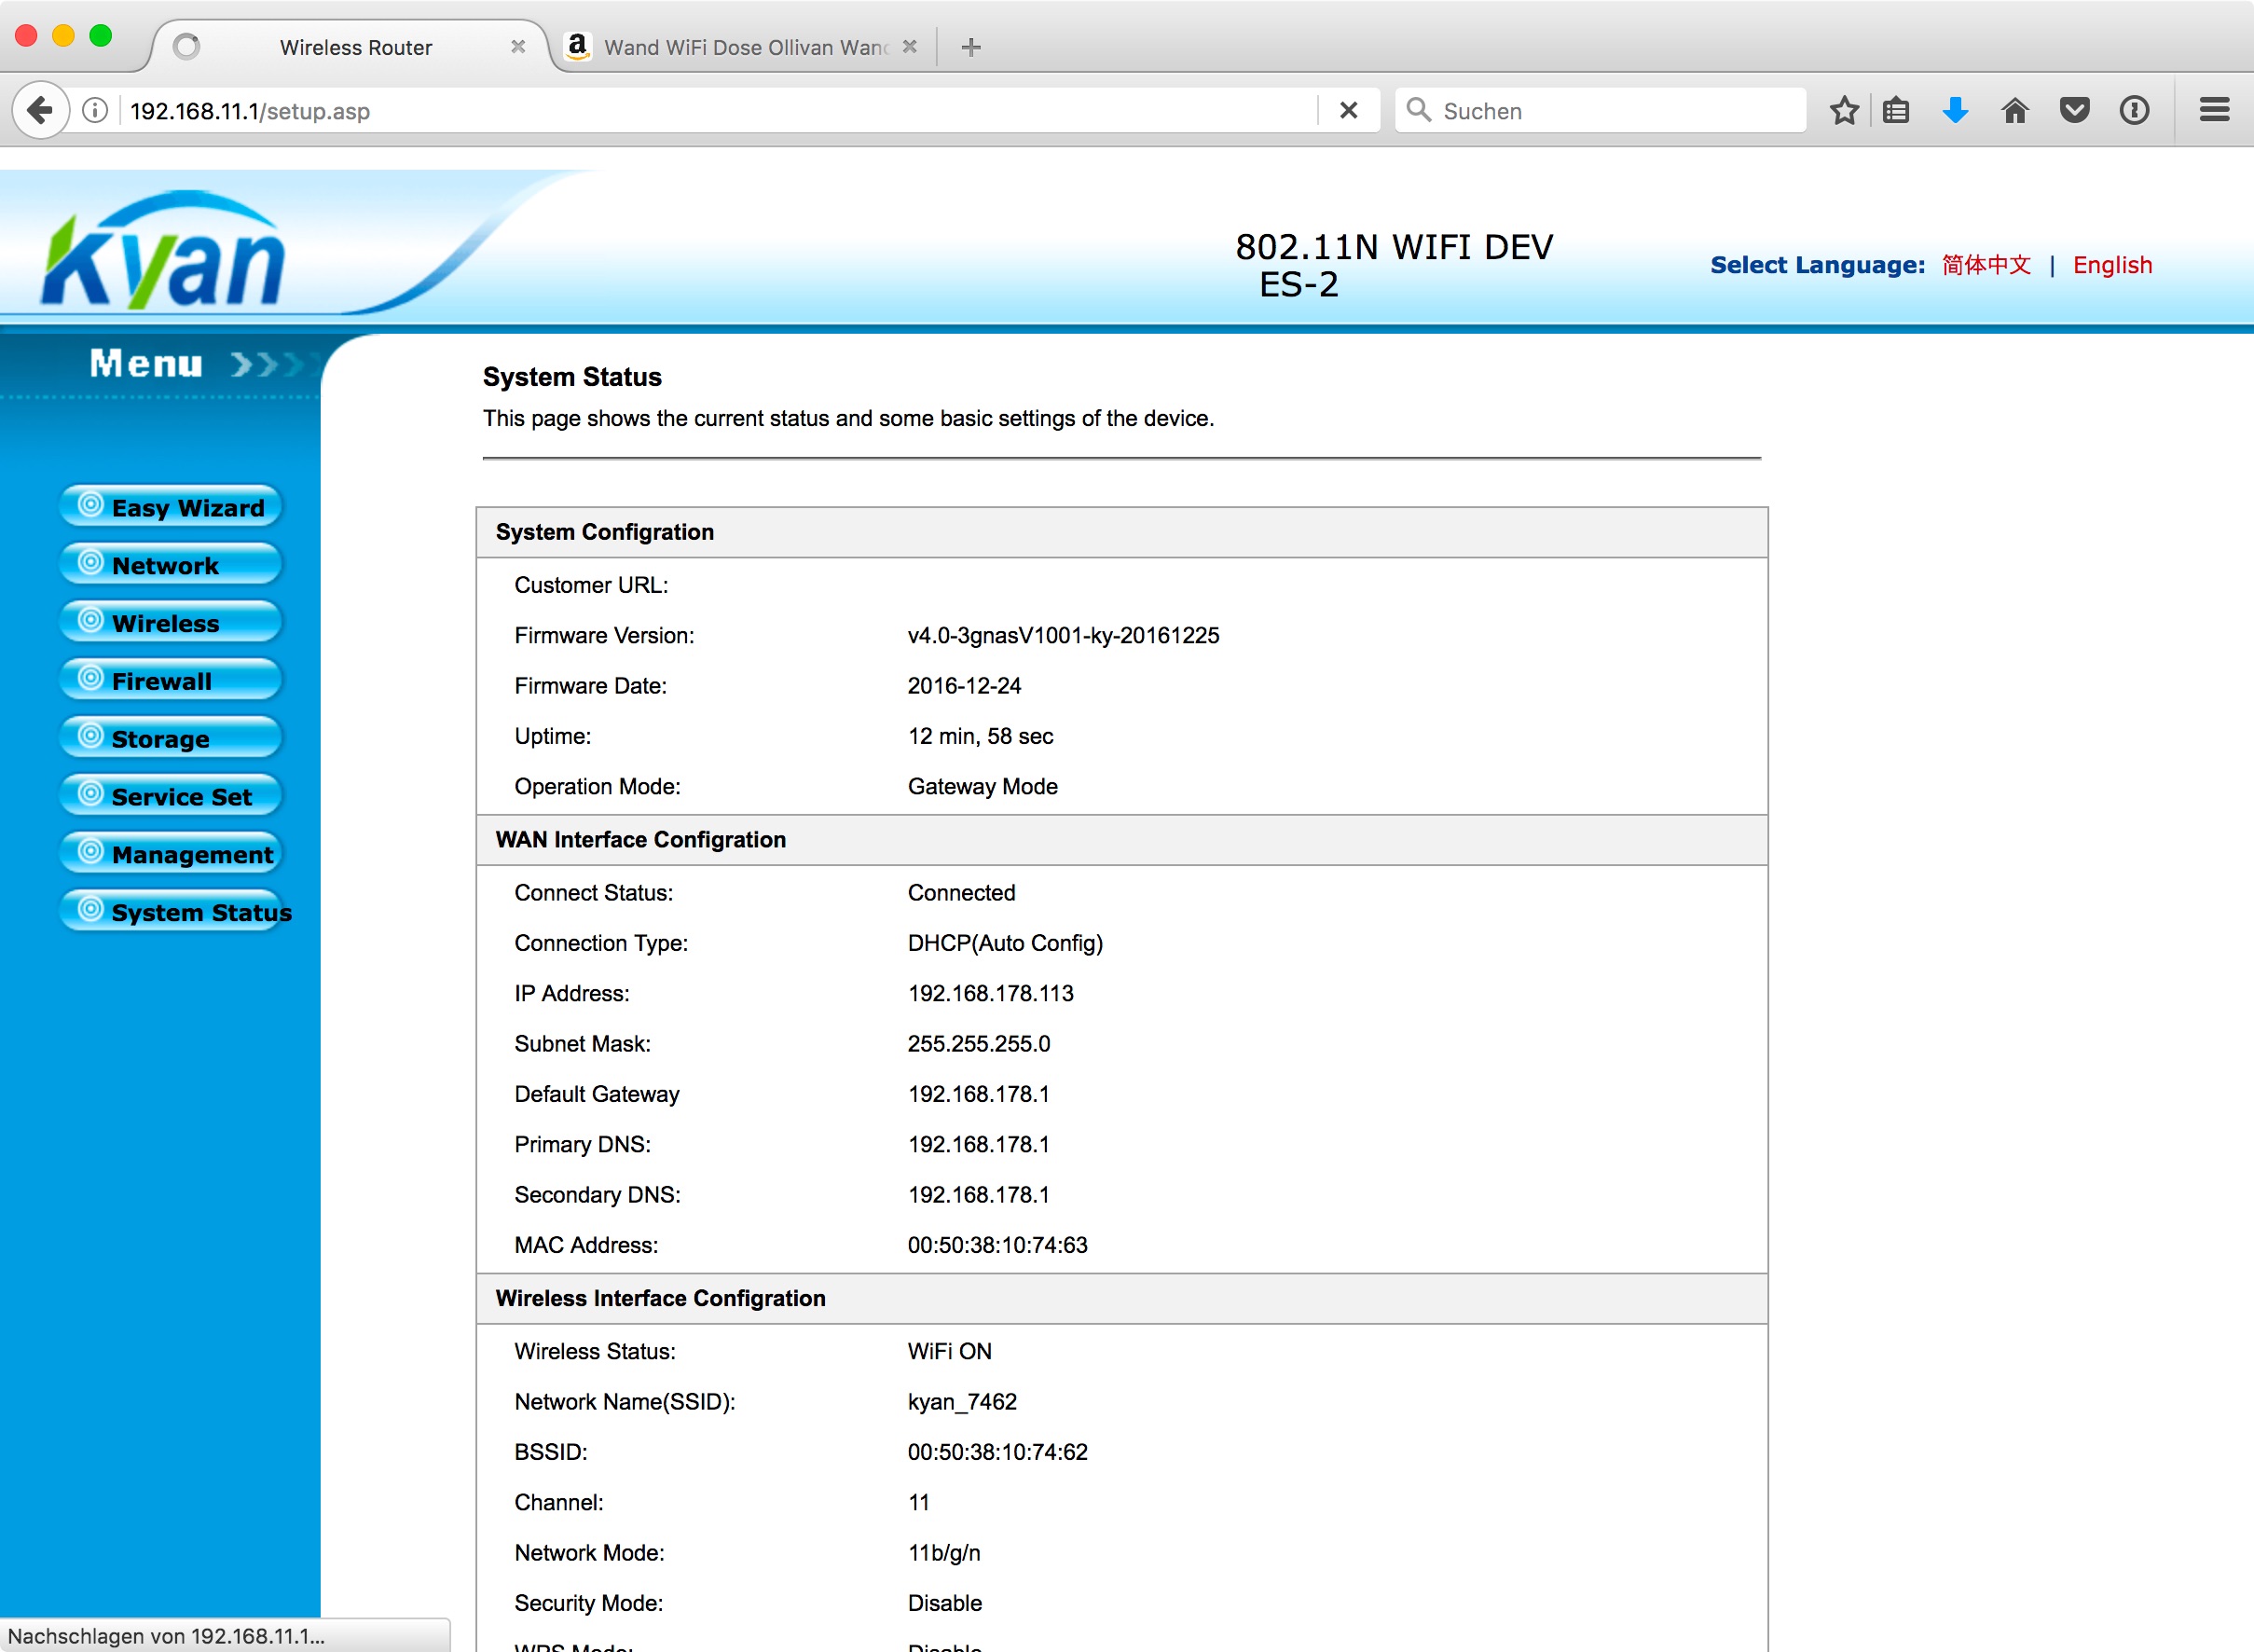Click subnet mask 255.255.255.0
2254x1652 pixels.
click(978, 1044)
